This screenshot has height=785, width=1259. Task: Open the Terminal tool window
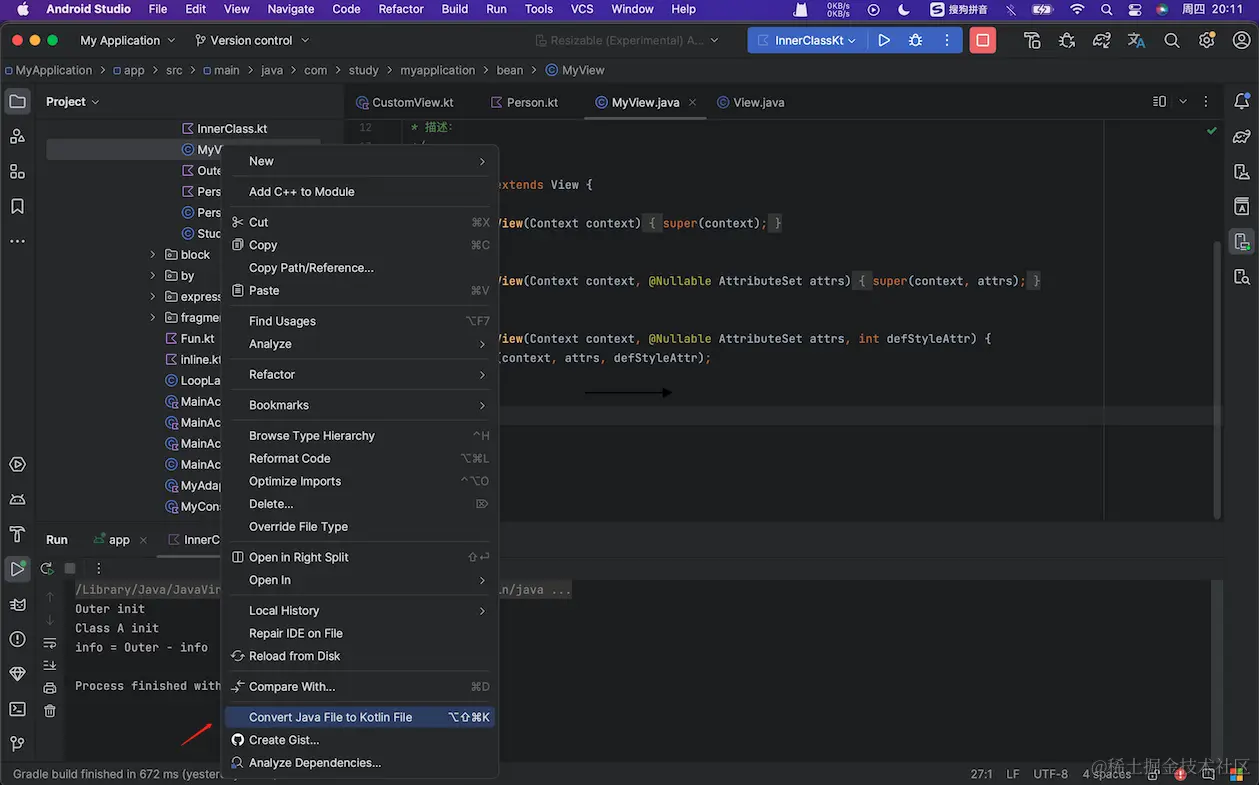click(x=17, y=709)
